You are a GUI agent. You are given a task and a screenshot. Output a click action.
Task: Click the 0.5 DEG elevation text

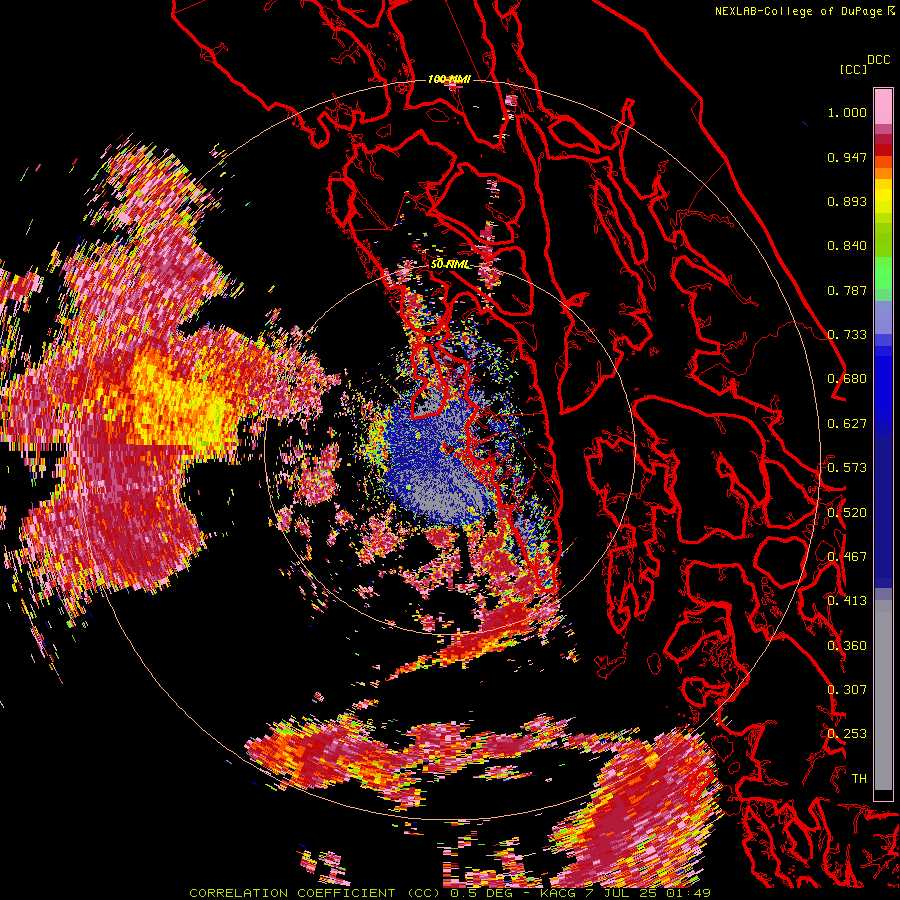tap(482, 893)
